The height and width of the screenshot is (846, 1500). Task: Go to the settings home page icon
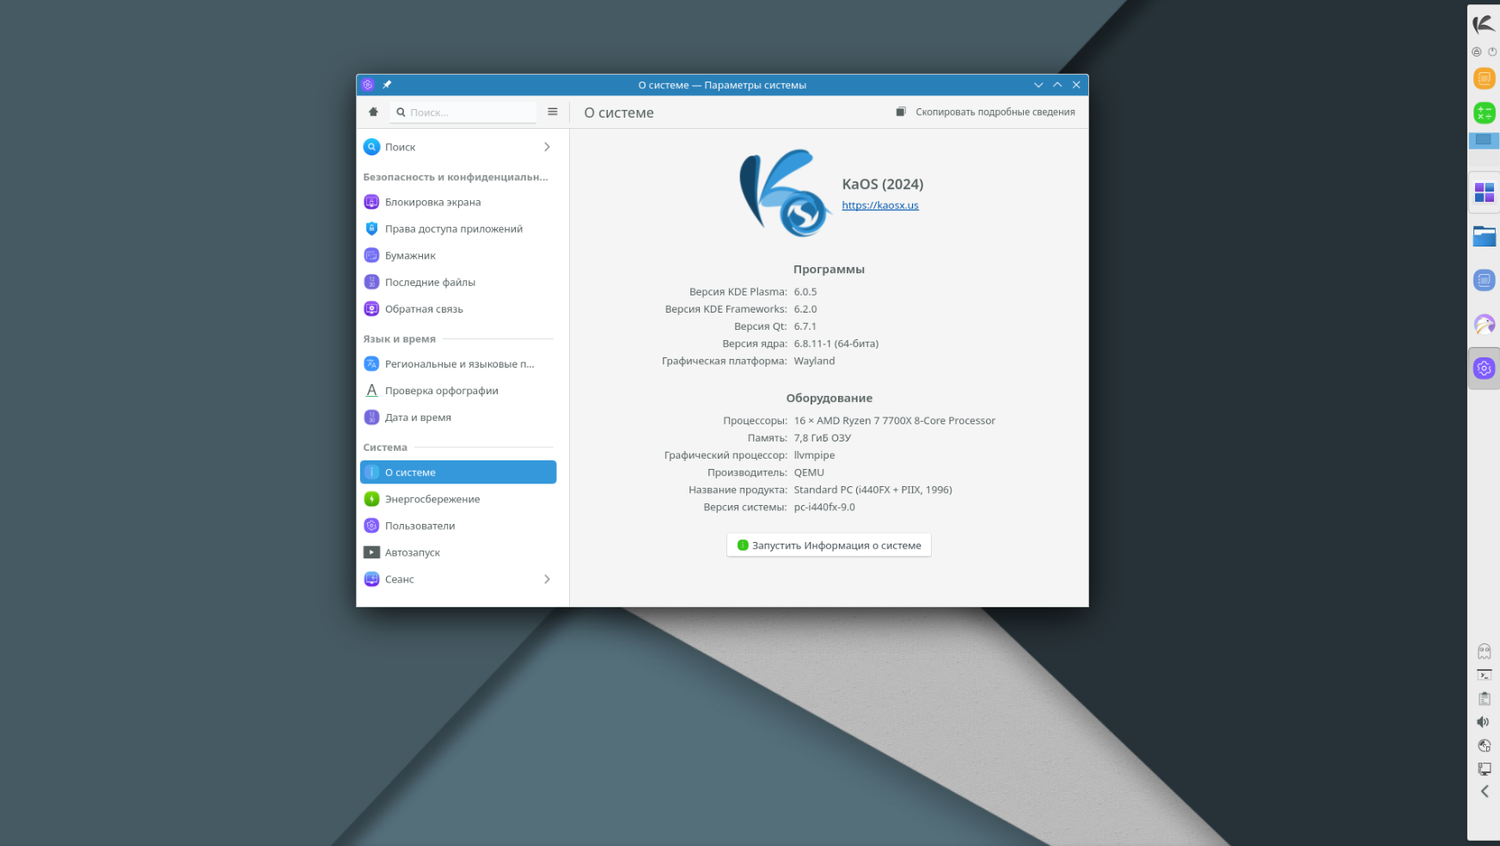(x=373, y=112)
